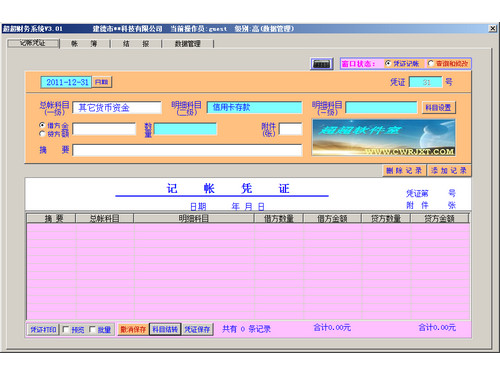This screenshot has height=375, width=500.
Task: Click the voucher number field showing 31
Action: (x=426, y=82)
